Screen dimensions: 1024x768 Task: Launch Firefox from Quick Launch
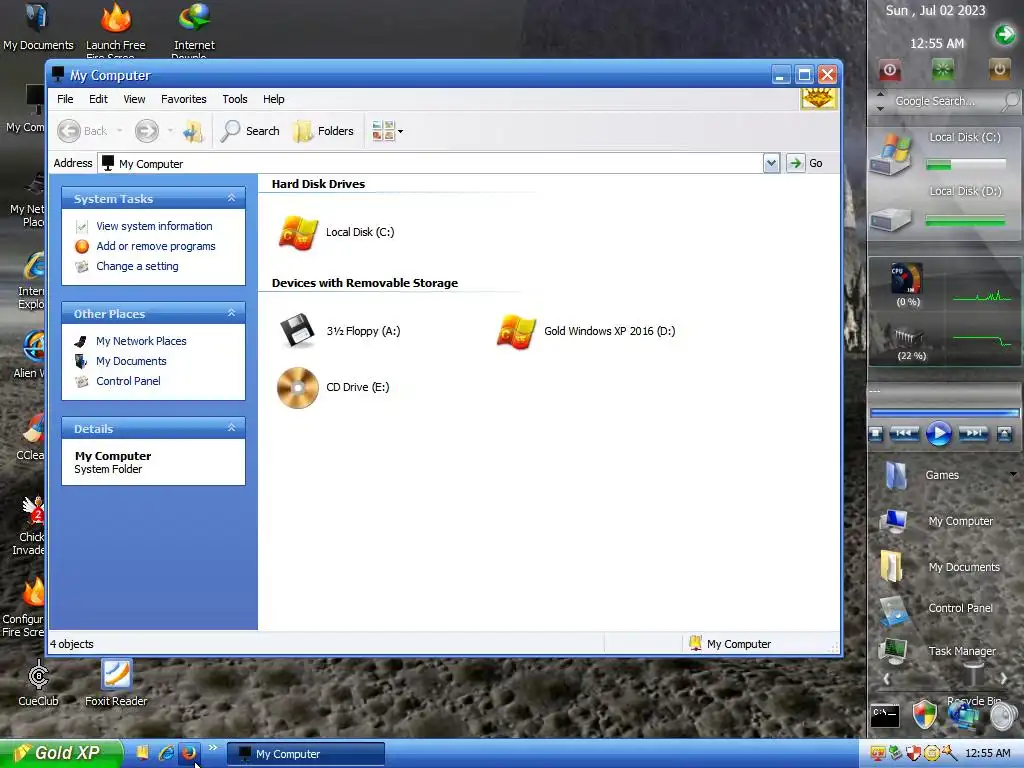tap(189, 753)
